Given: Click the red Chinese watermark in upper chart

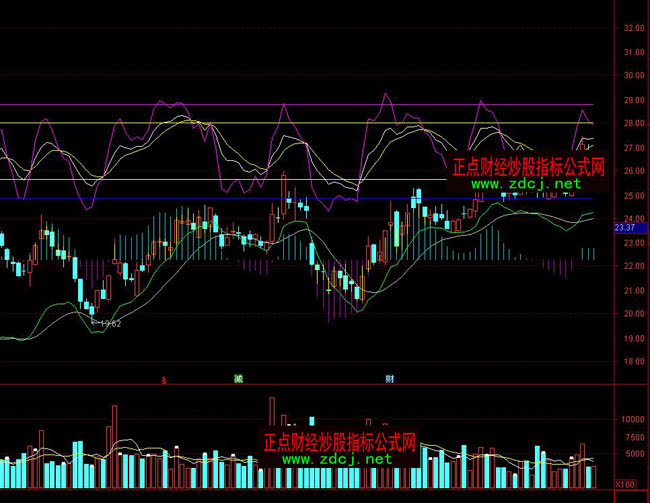Looking at the screenshot, I should (529, 167).
